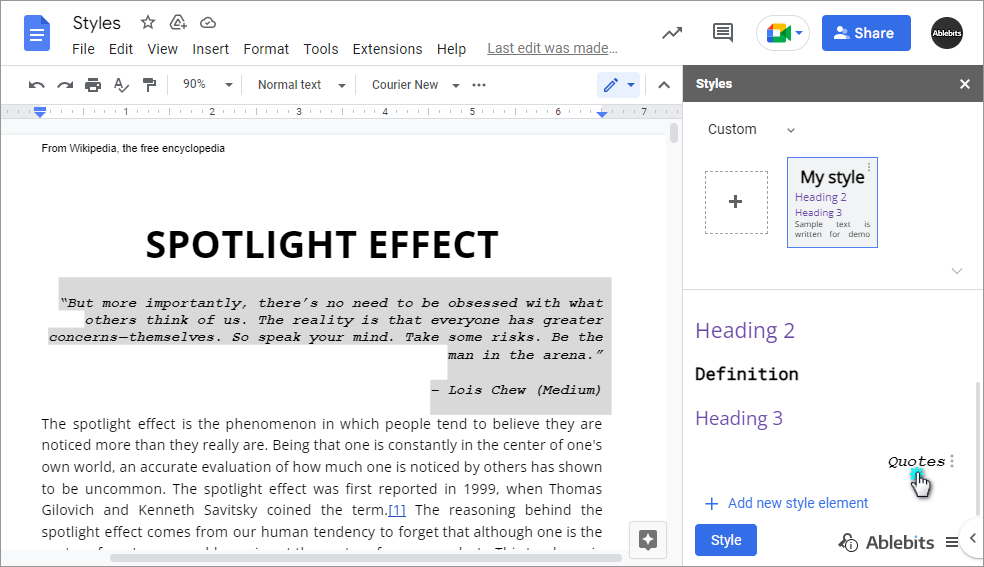Select the My style thumbnail
The image size is (984, 567).
[x=832, y=203]
